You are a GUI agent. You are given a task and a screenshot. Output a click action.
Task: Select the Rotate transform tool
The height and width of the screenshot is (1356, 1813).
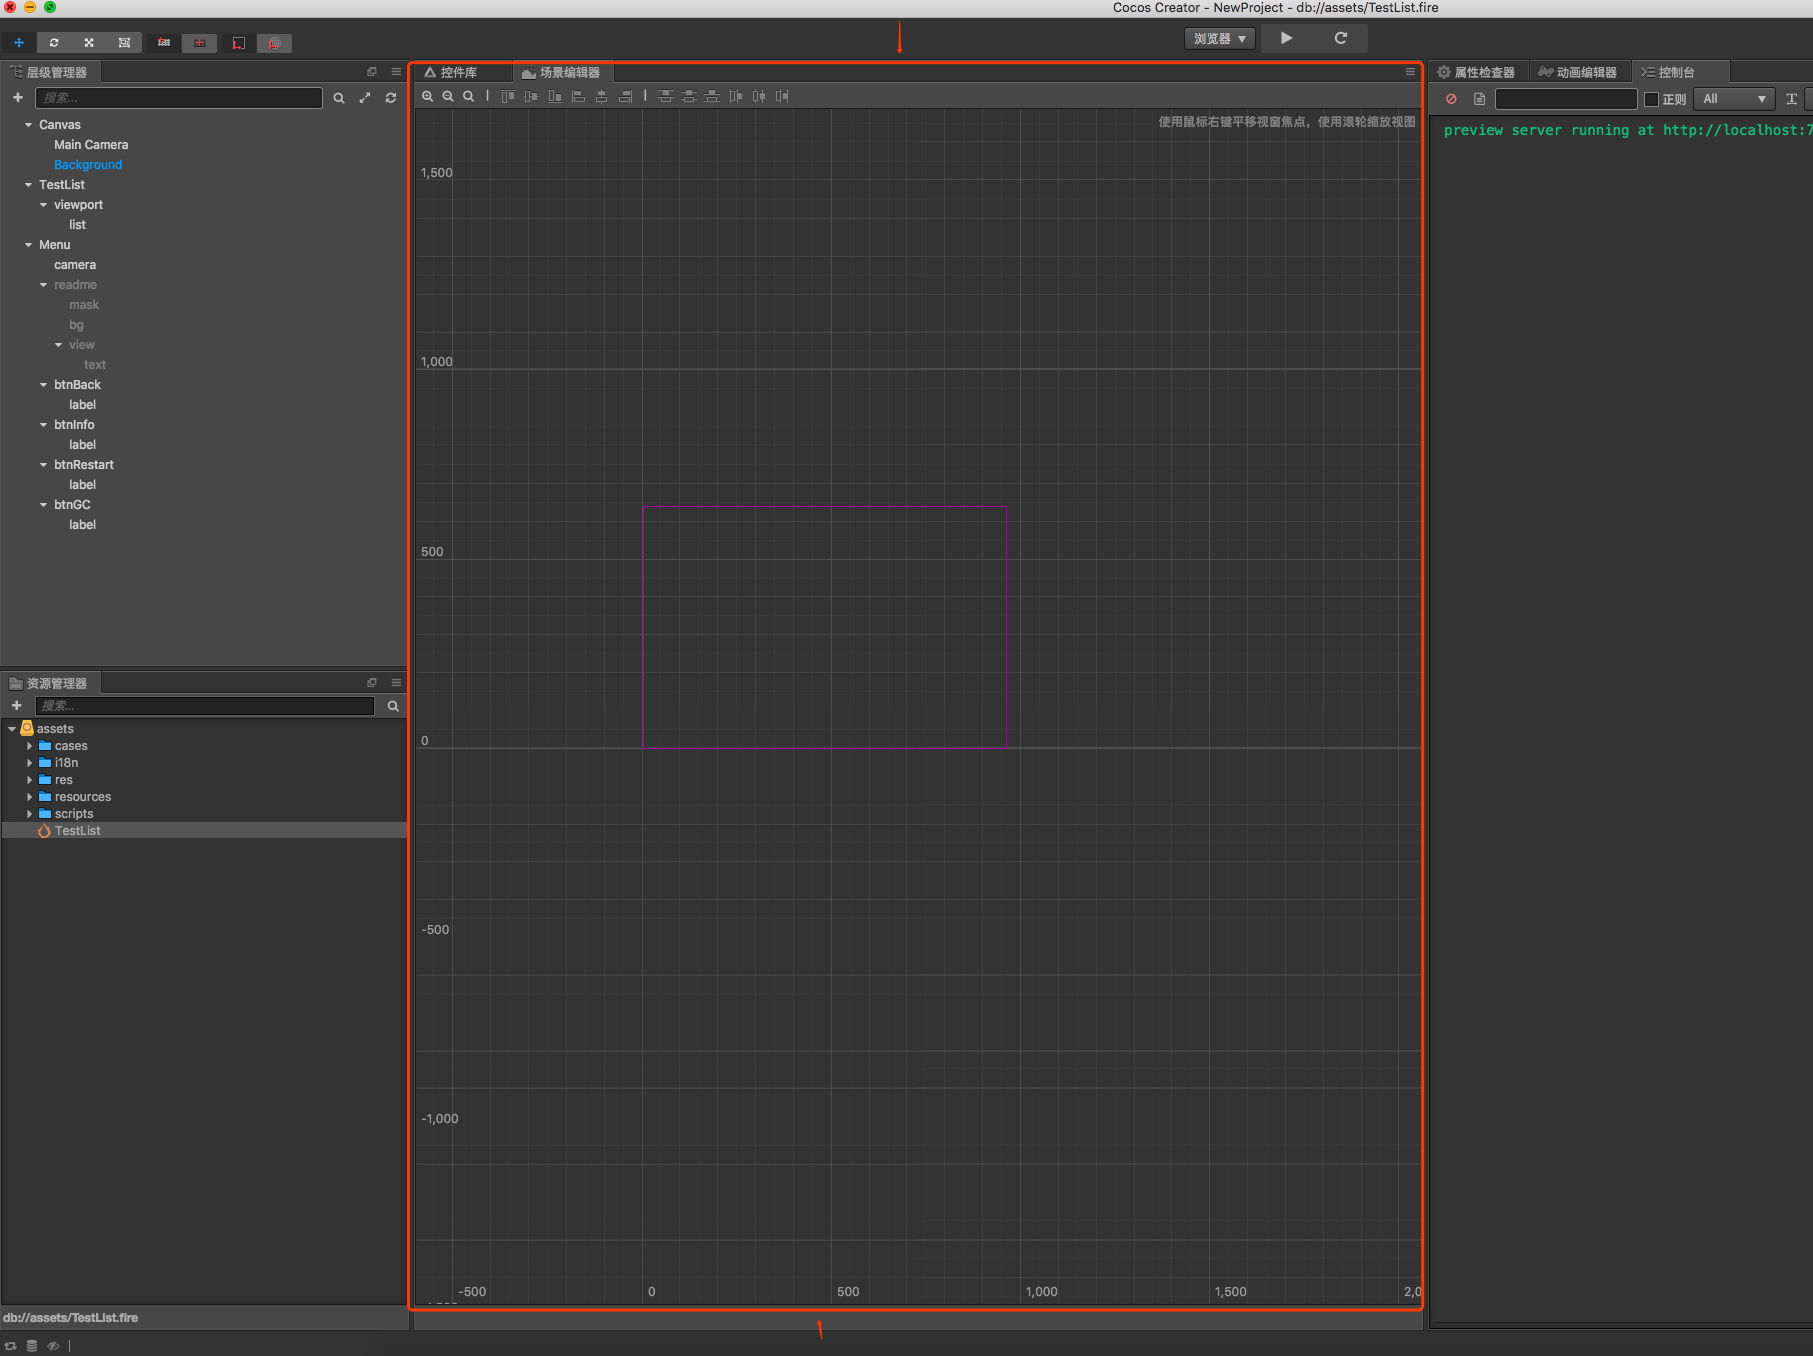pos(54,43)
